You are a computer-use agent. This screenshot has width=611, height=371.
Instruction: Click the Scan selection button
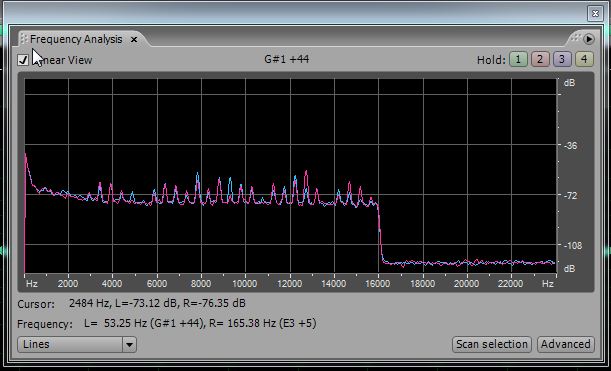(492, 344)
